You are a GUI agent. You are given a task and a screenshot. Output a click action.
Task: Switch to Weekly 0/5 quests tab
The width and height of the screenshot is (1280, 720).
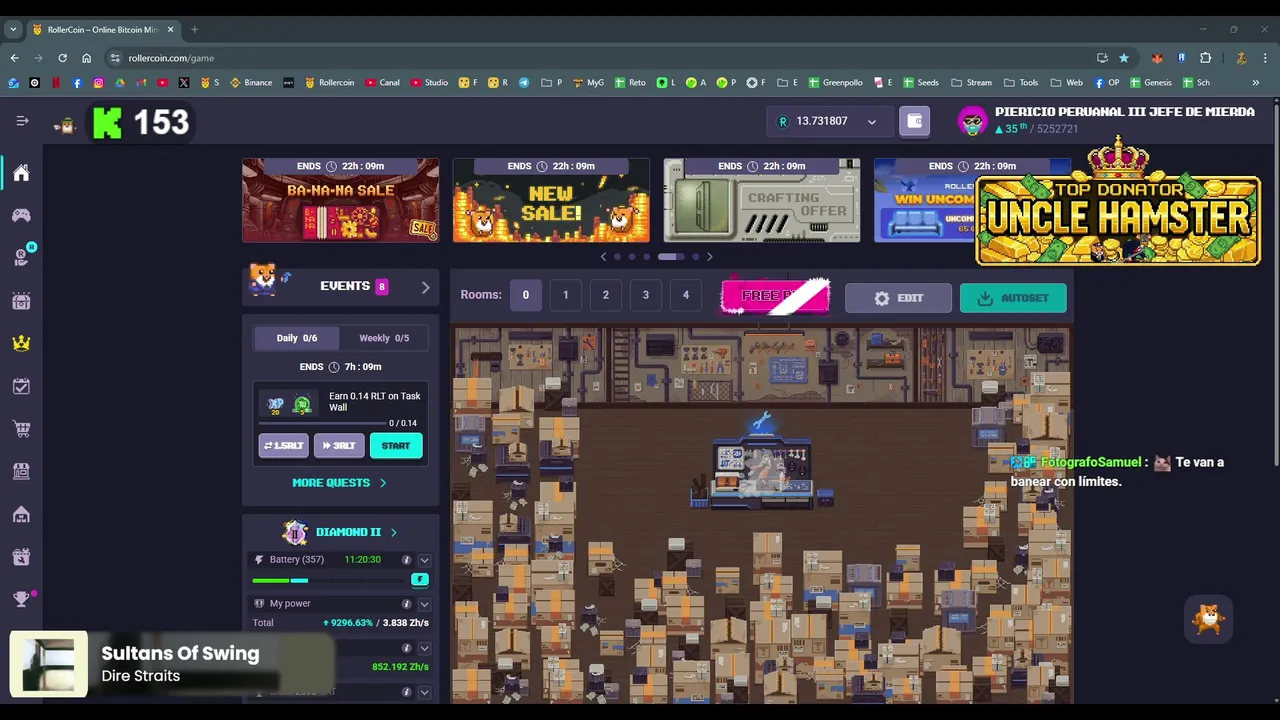click(x=384, y=338)
